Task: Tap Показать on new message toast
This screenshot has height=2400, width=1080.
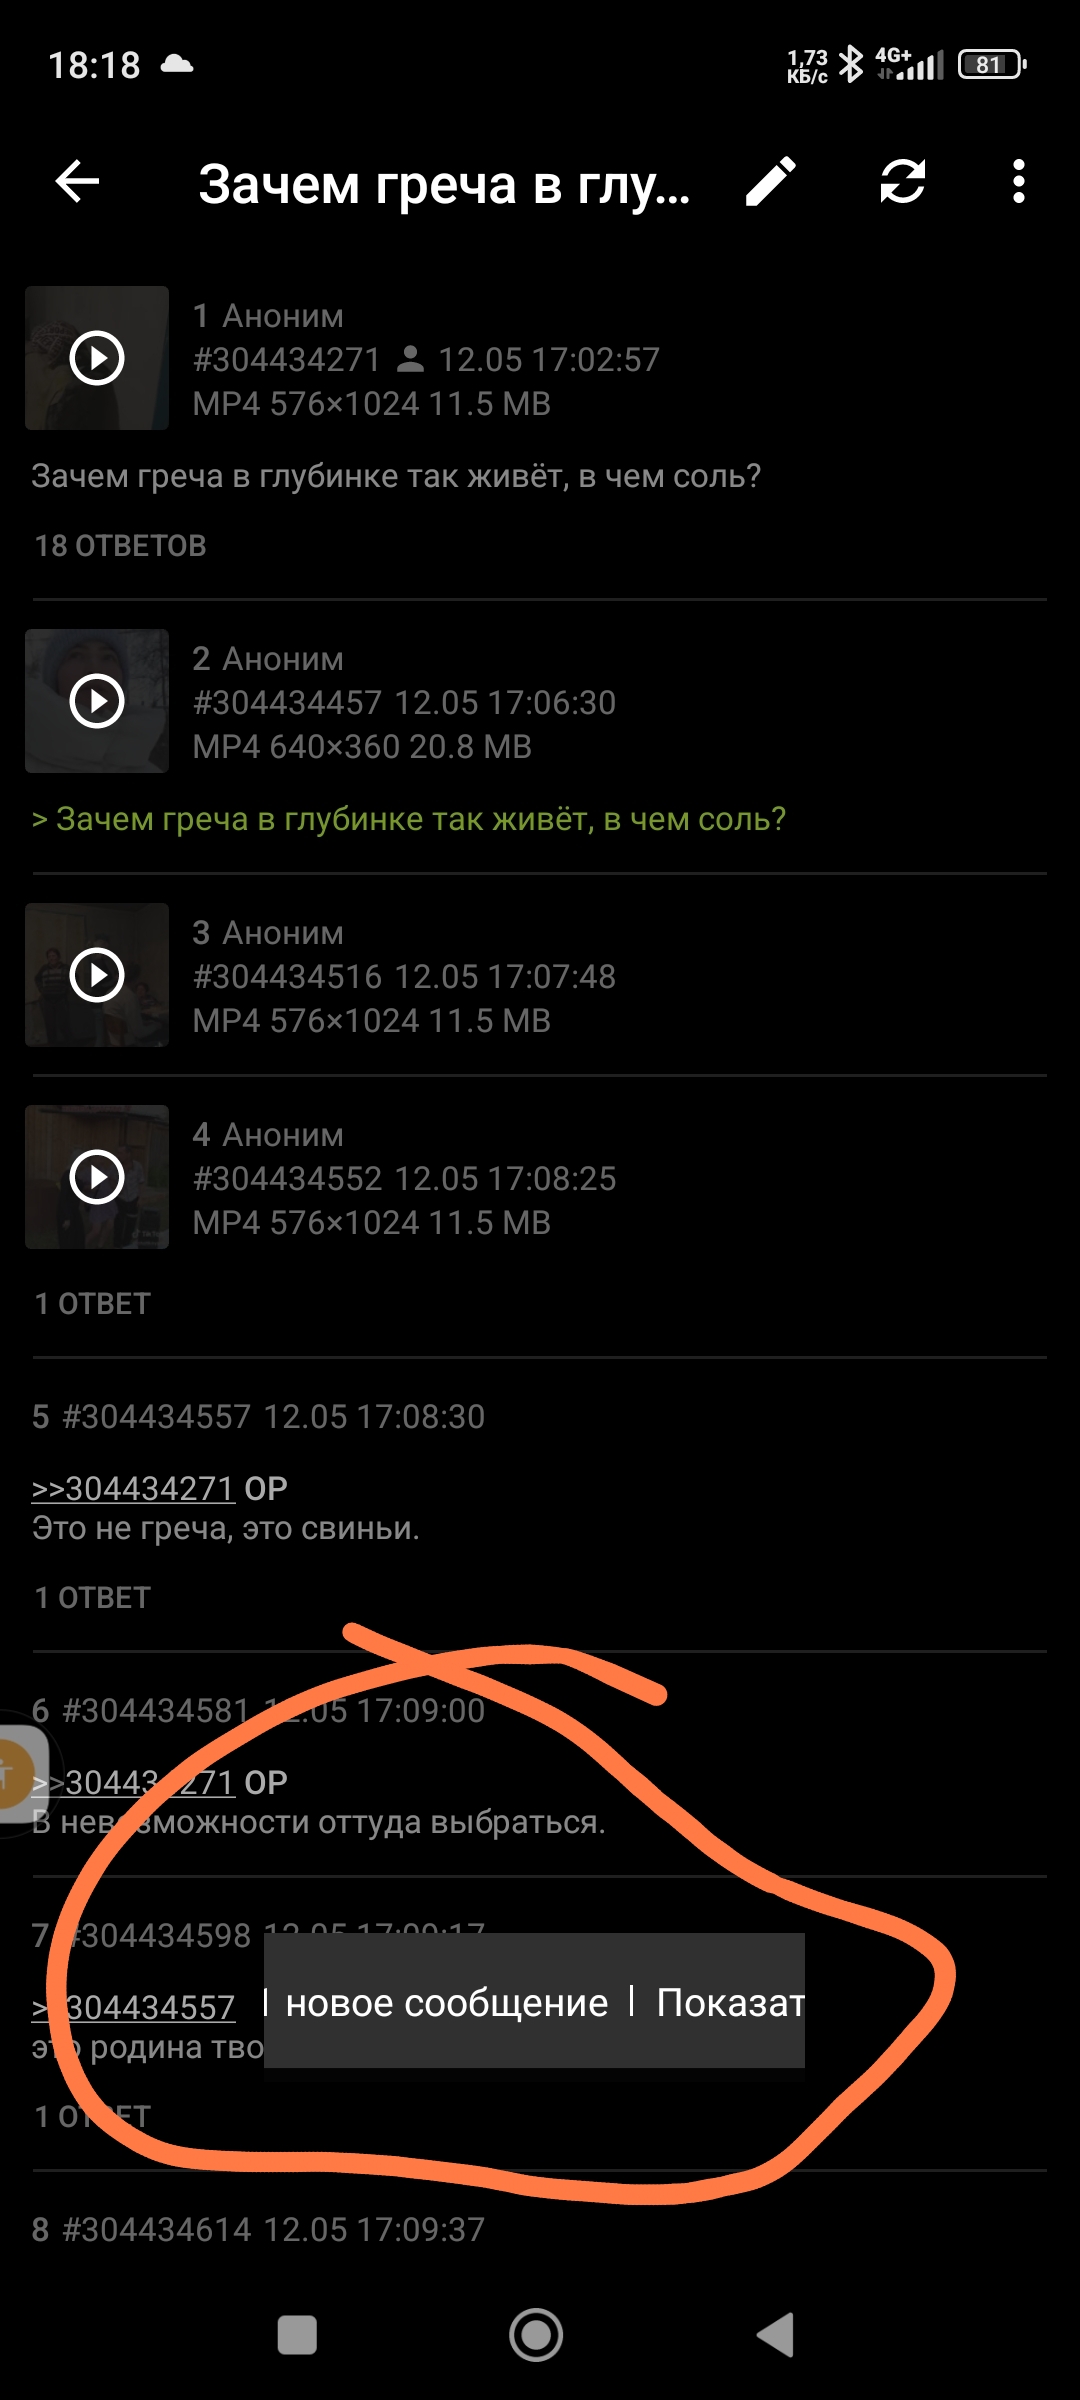Action: click(x=730, y=2003)
